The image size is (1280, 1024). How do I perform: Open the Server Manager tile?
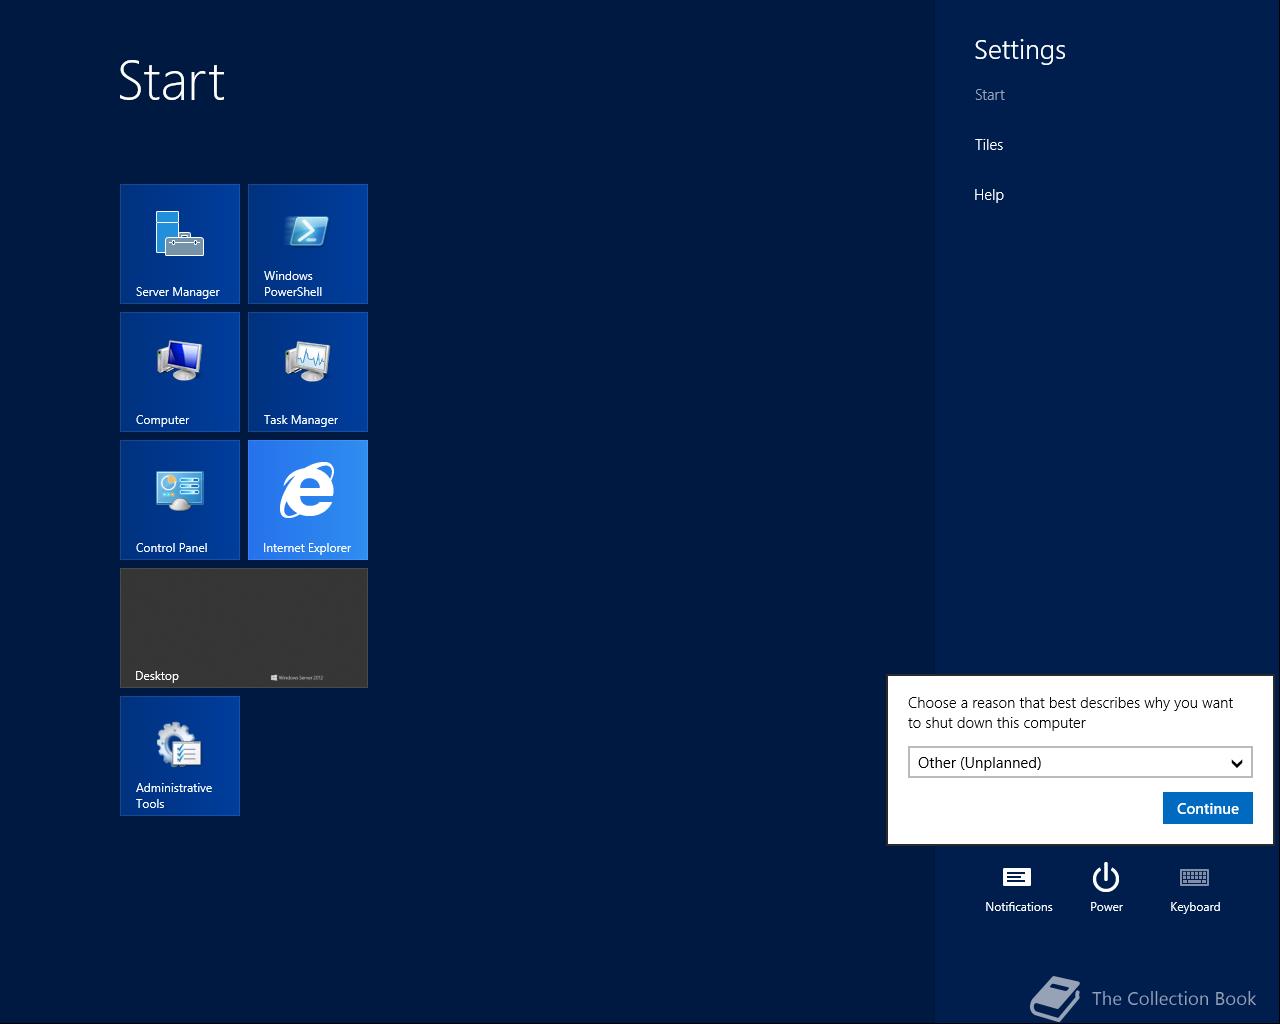(x=180, y=244)
